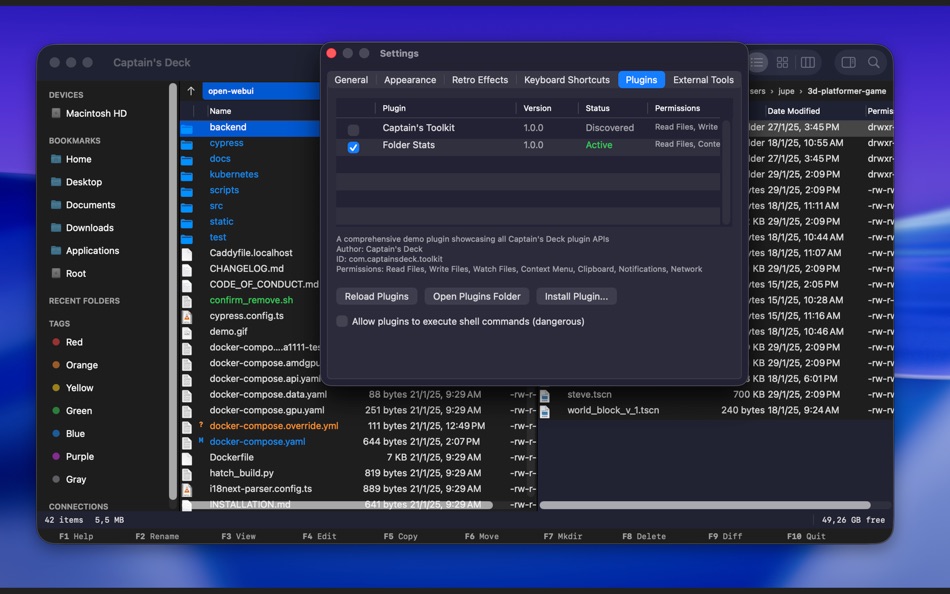The width and height of the screenshot is (950, 594).
Task: Switch to list view in toolbar
Action: 757,62
